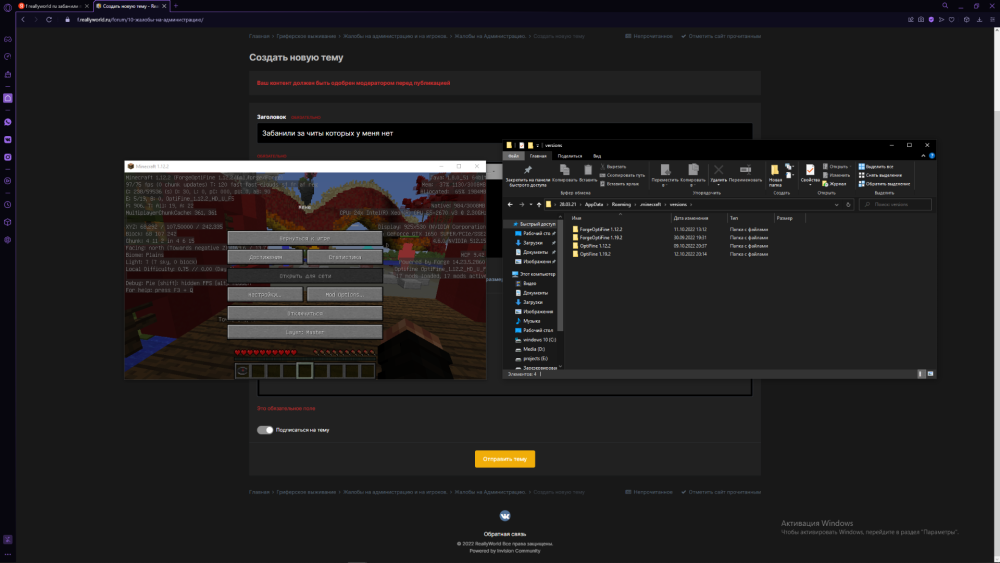The height and width of the screenshot is (563, 1000).
Task: Click Удалить red X icon in Explorer
Action: 719,170
